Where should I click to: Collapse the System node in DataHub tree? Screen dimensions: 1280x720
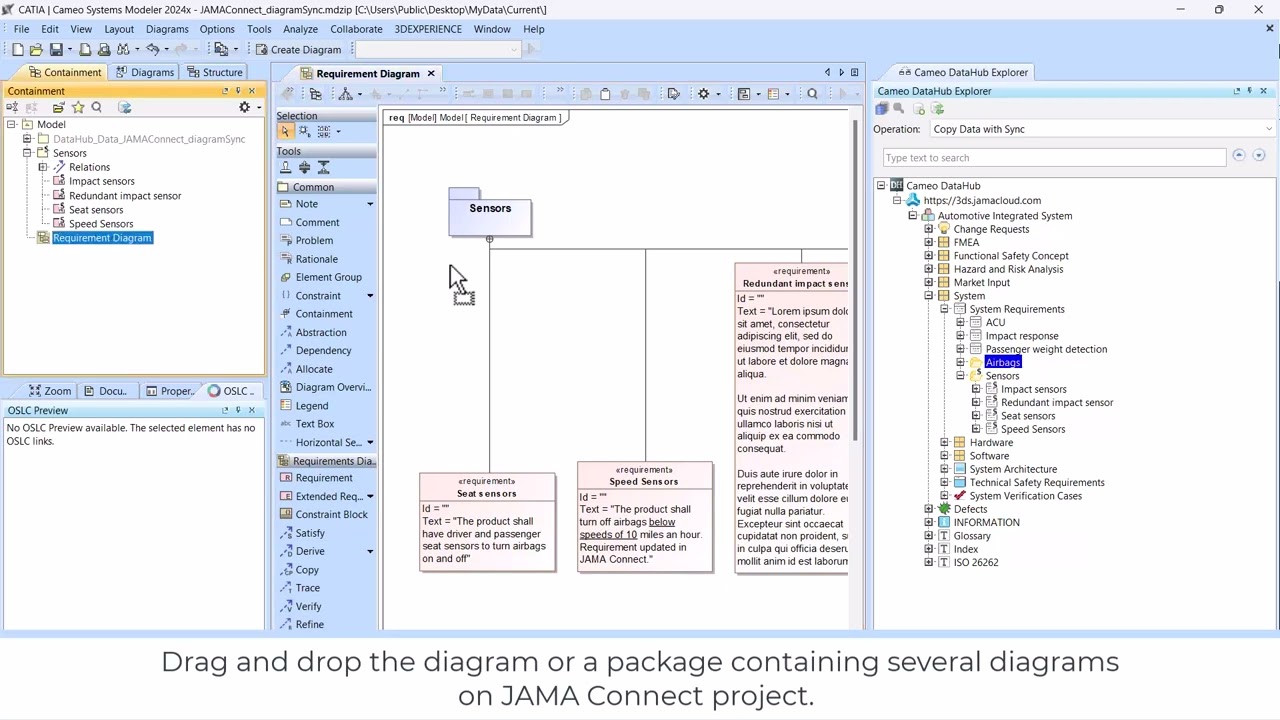929,296
